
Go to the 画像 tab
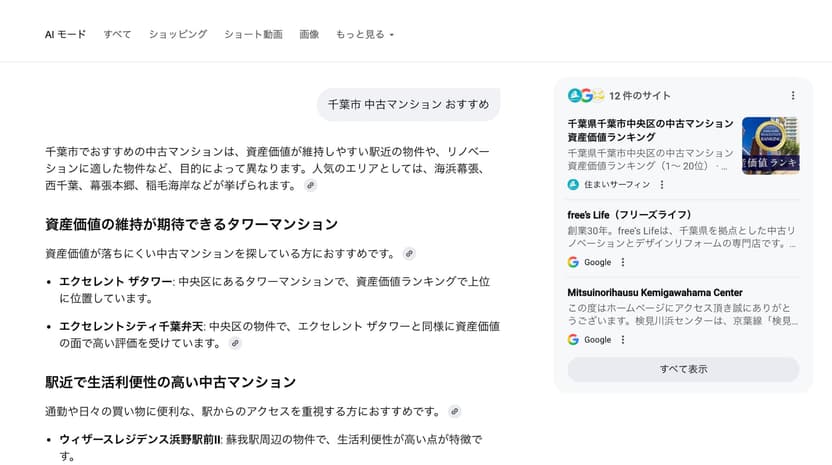click(309, 35)
